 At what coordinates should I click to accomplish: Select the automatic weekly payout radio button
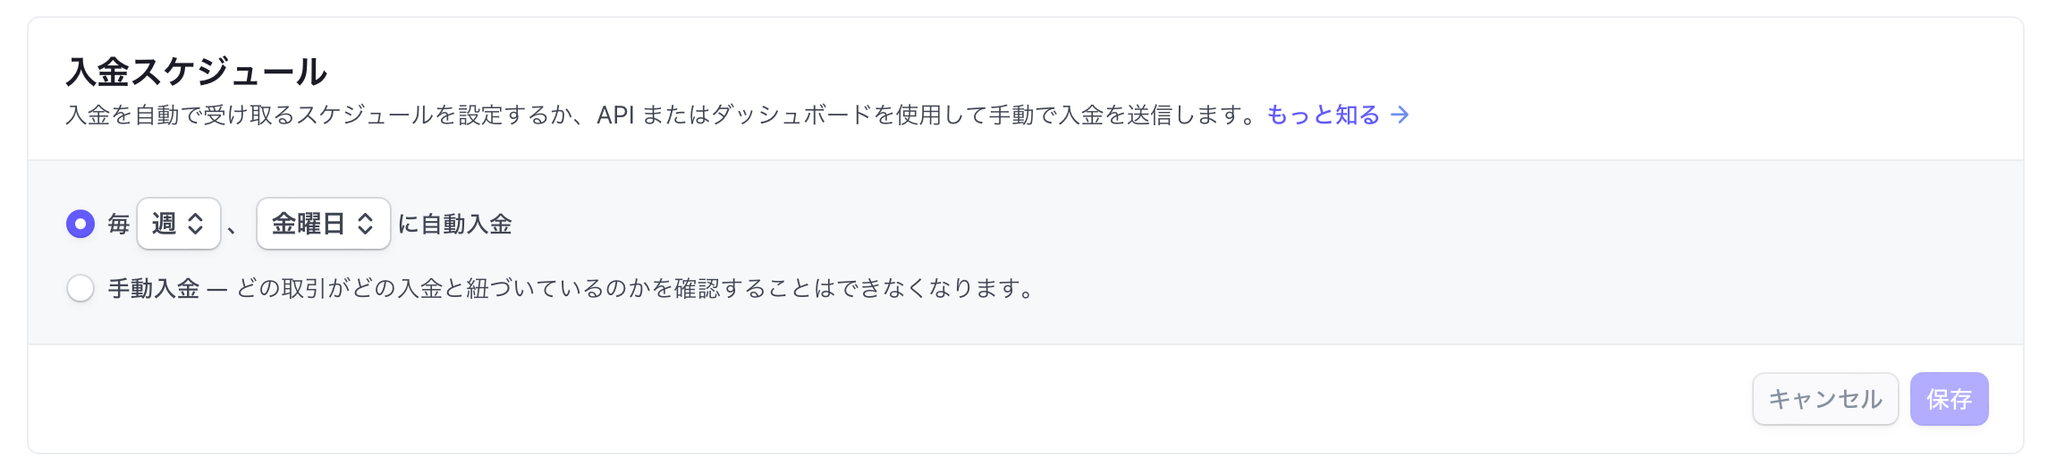(81, 224)
